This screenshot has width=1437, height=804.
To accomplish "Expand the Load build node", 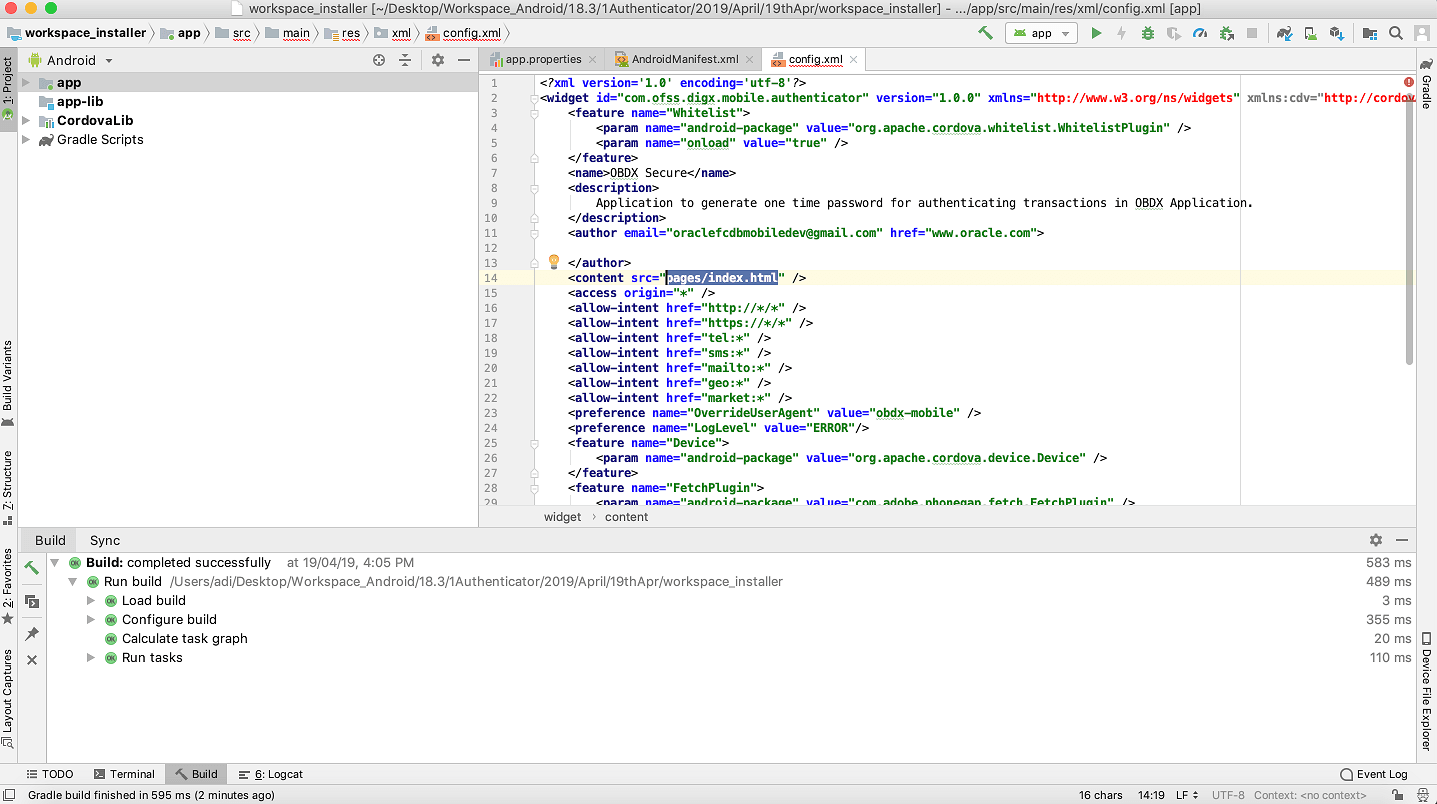I will click(91, 601).
